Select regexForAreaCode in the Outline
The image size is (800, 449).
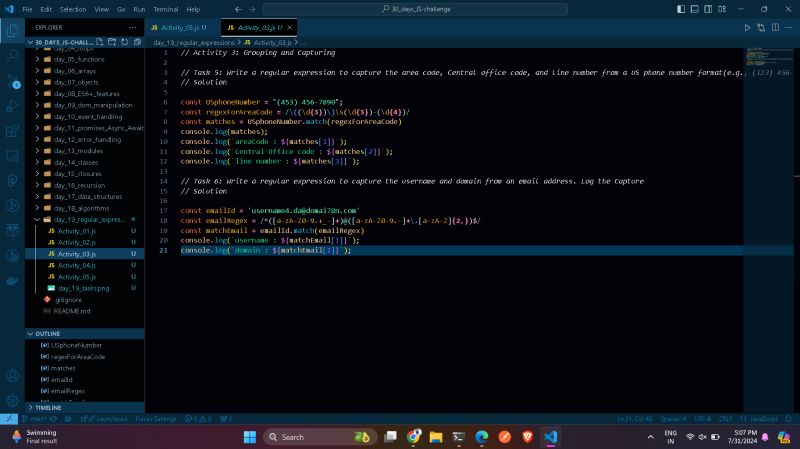(85, 357)
